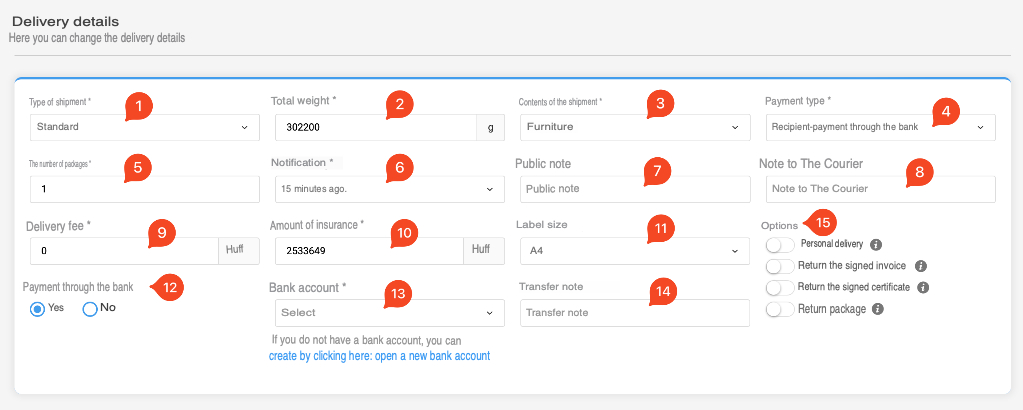Turn on Return the signed certificate

pos(780,287)
